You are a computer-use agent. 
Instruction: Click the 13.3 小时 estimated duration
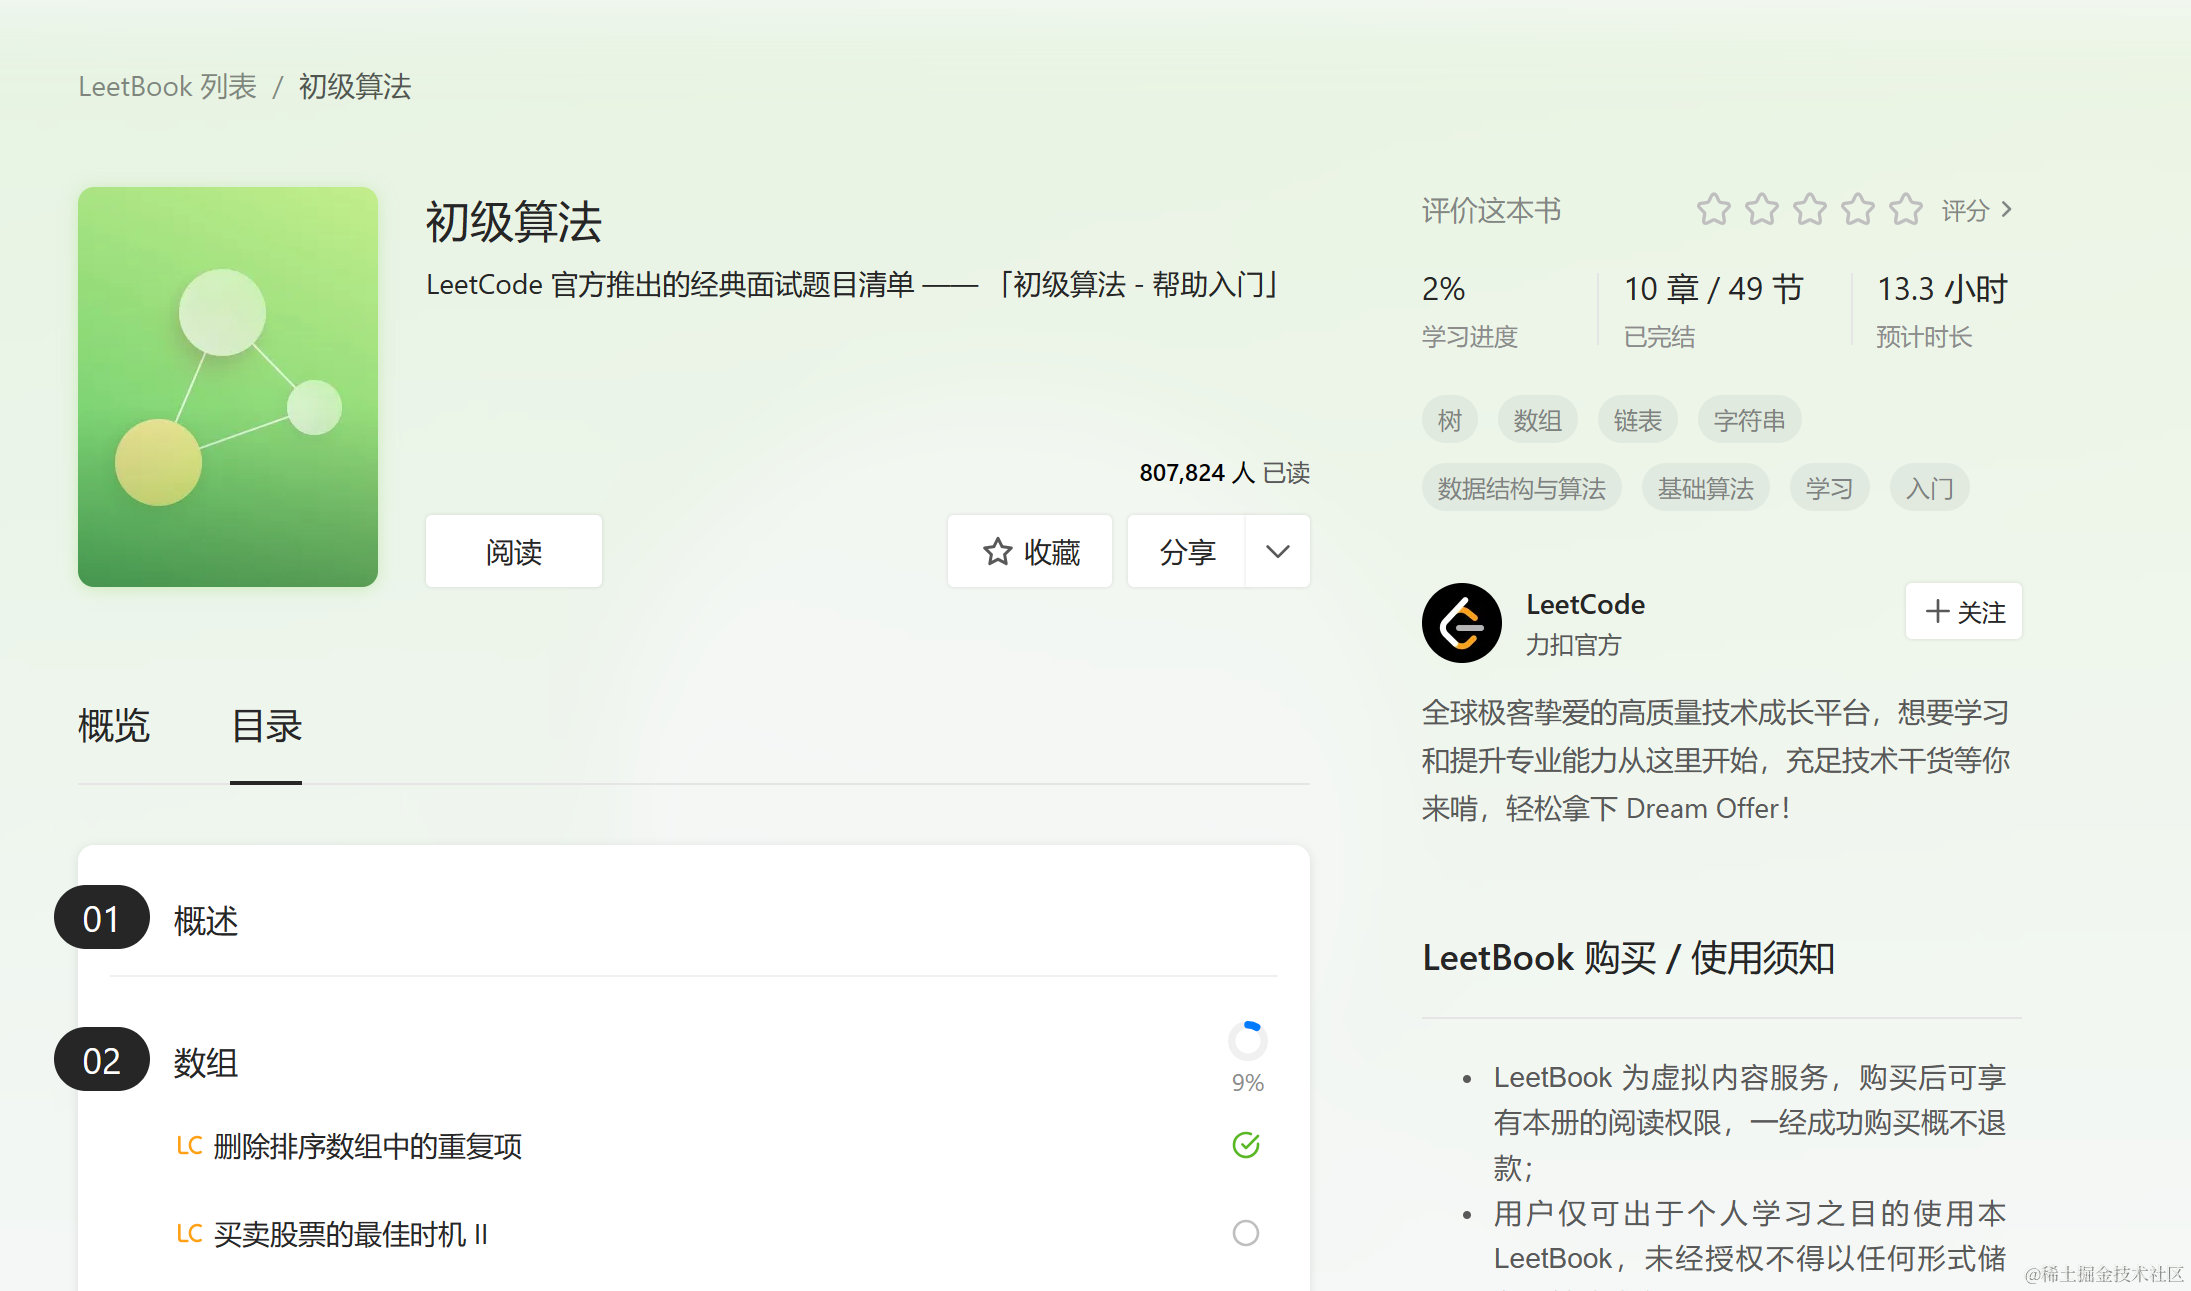[x=1942, y=289]
